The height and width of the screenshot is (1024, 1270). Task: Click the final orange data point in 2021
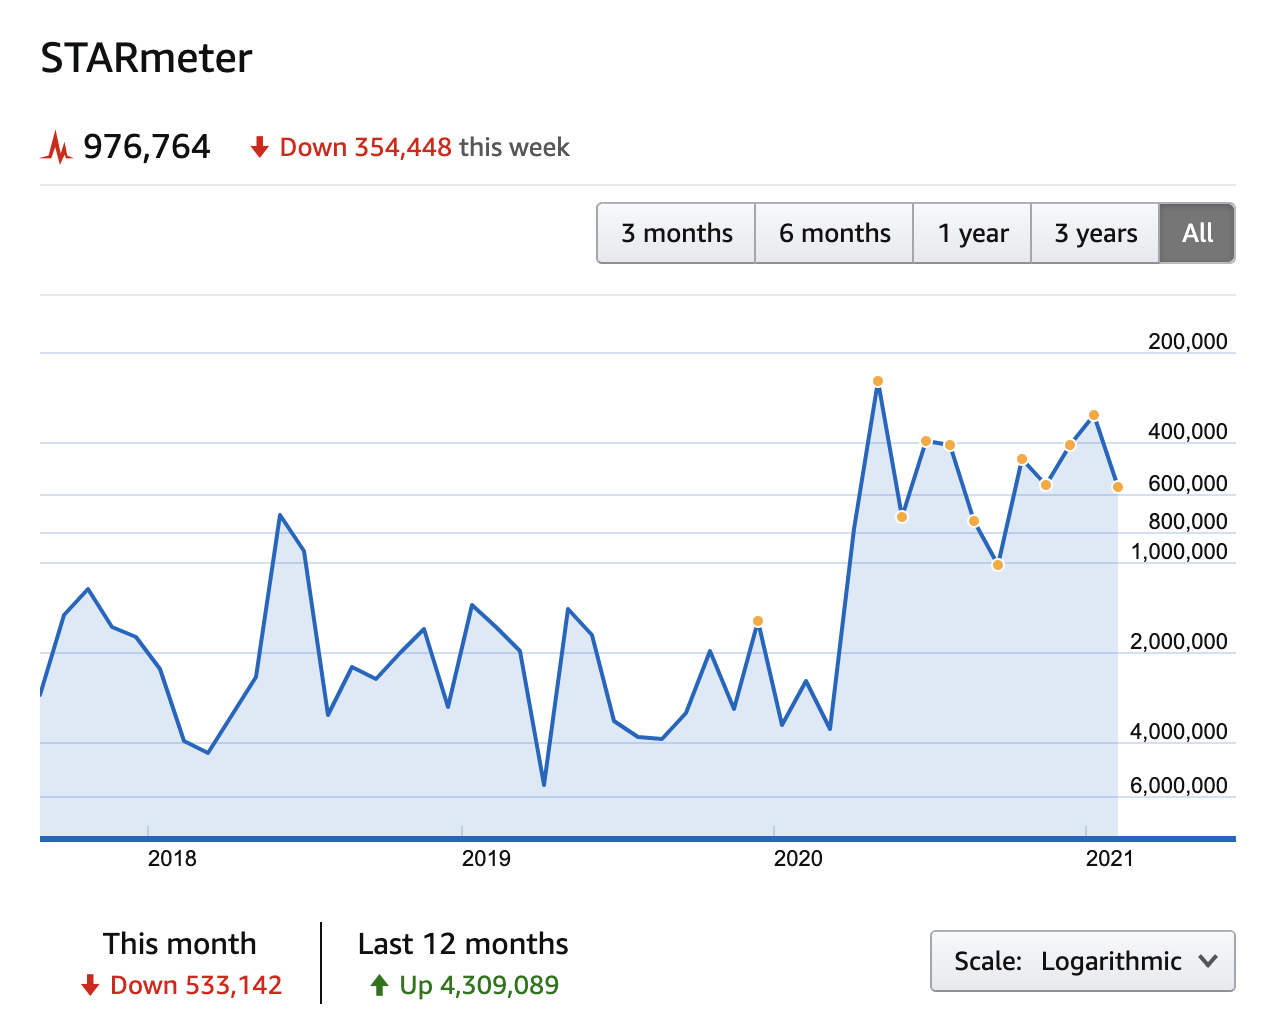point(1118,487)
